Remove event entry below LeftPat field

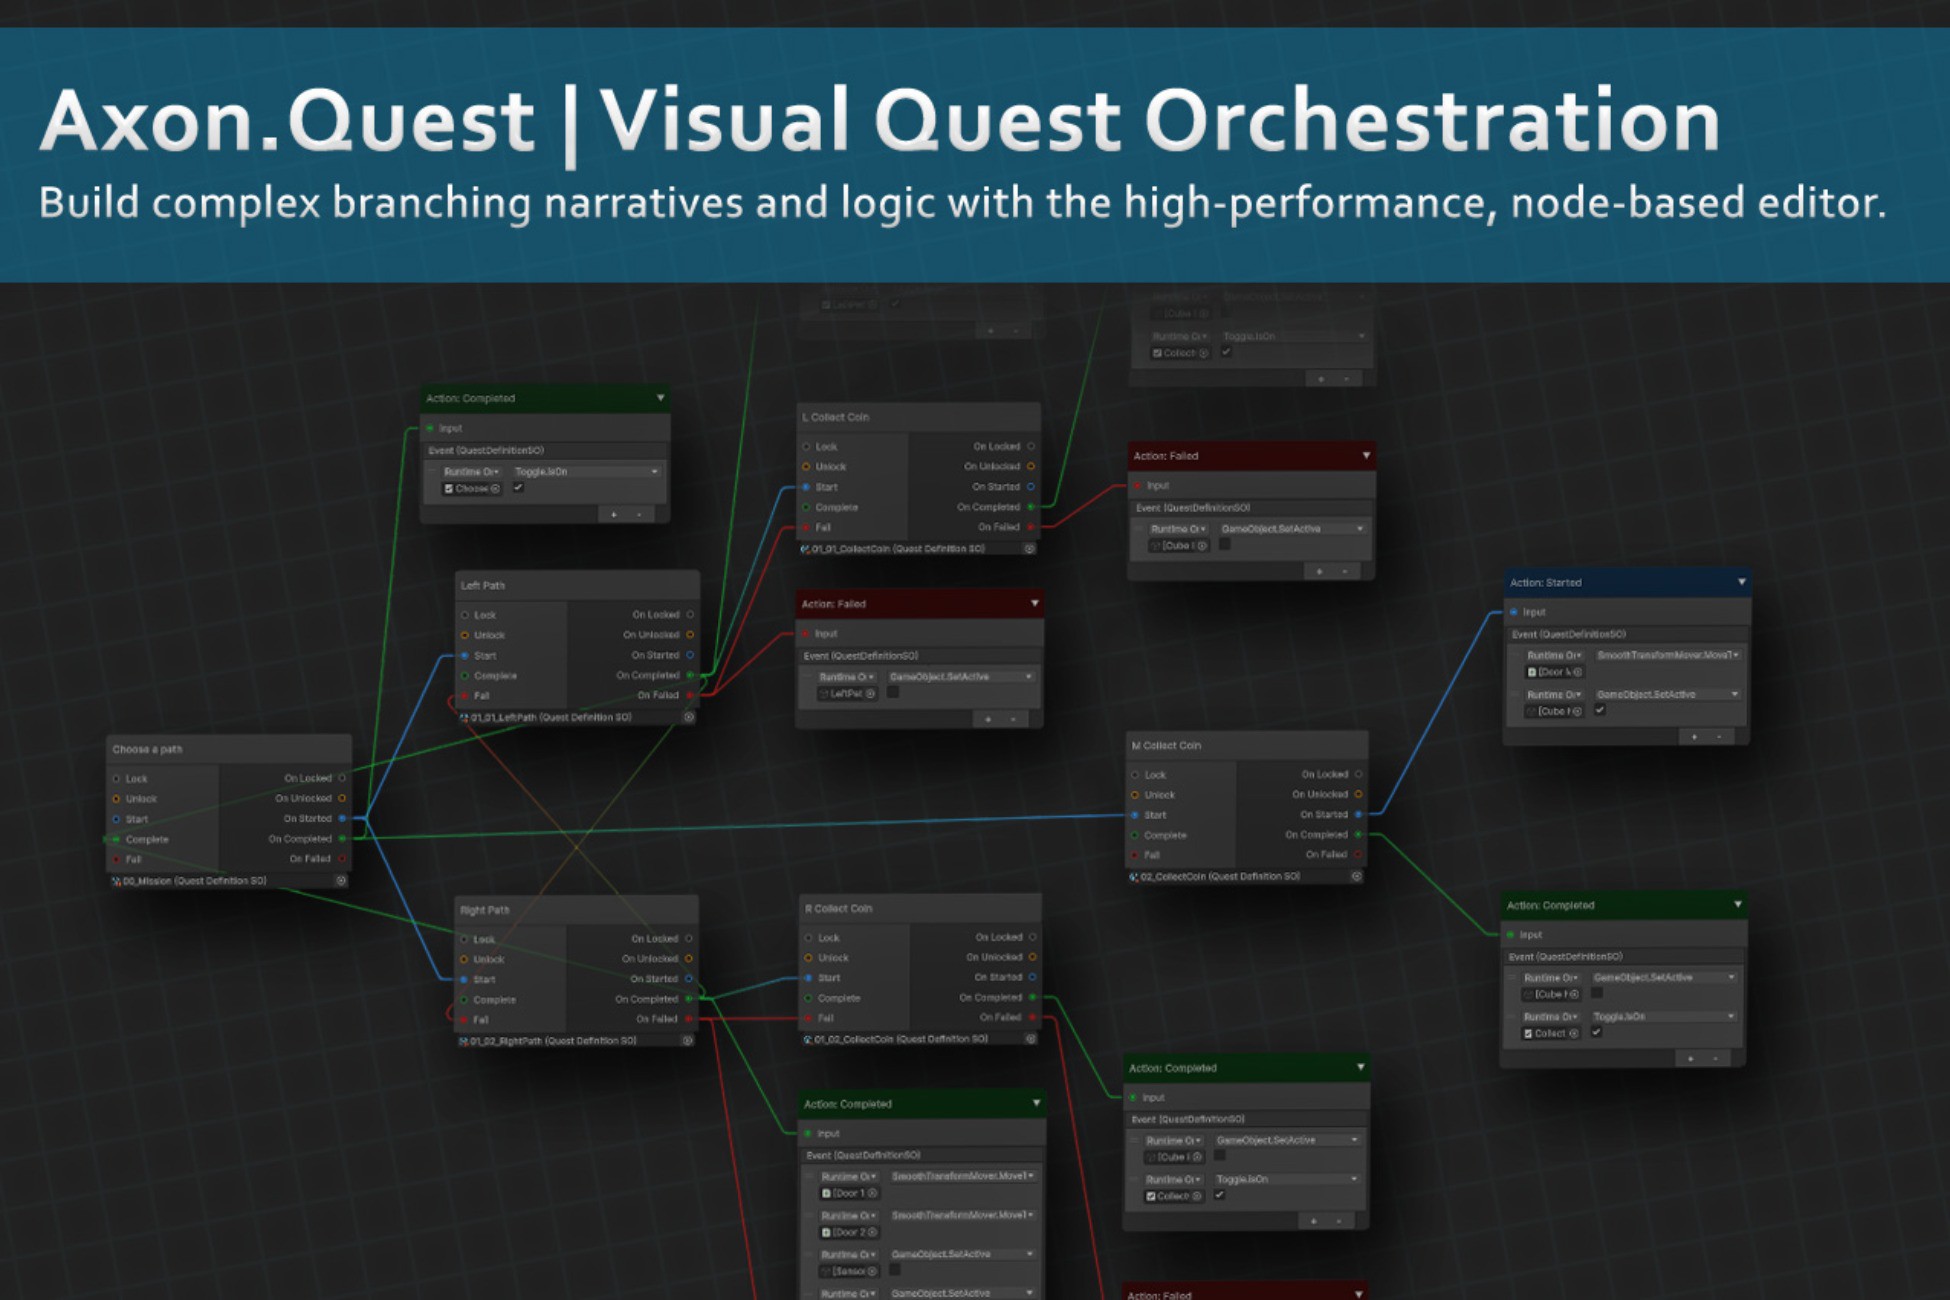[x=1013, y=719]
